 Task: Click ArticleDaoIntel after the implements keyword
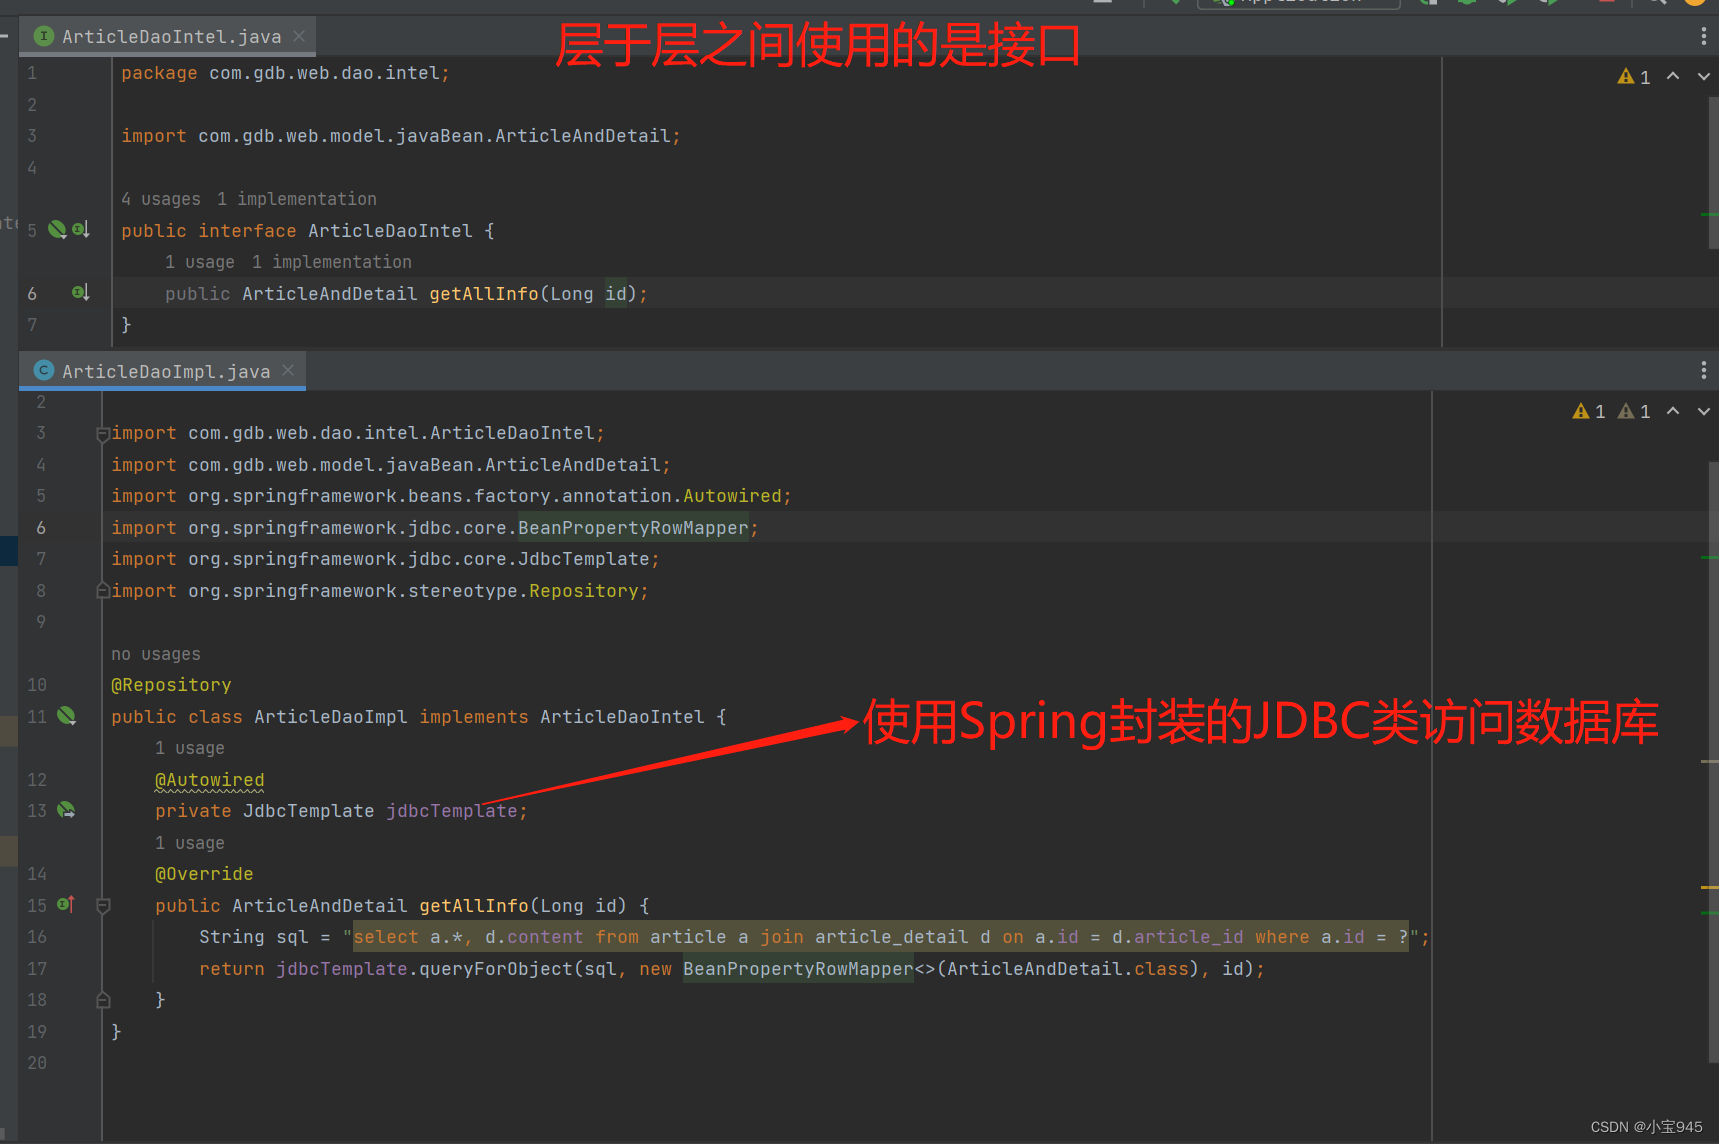[x=622, y=717]
